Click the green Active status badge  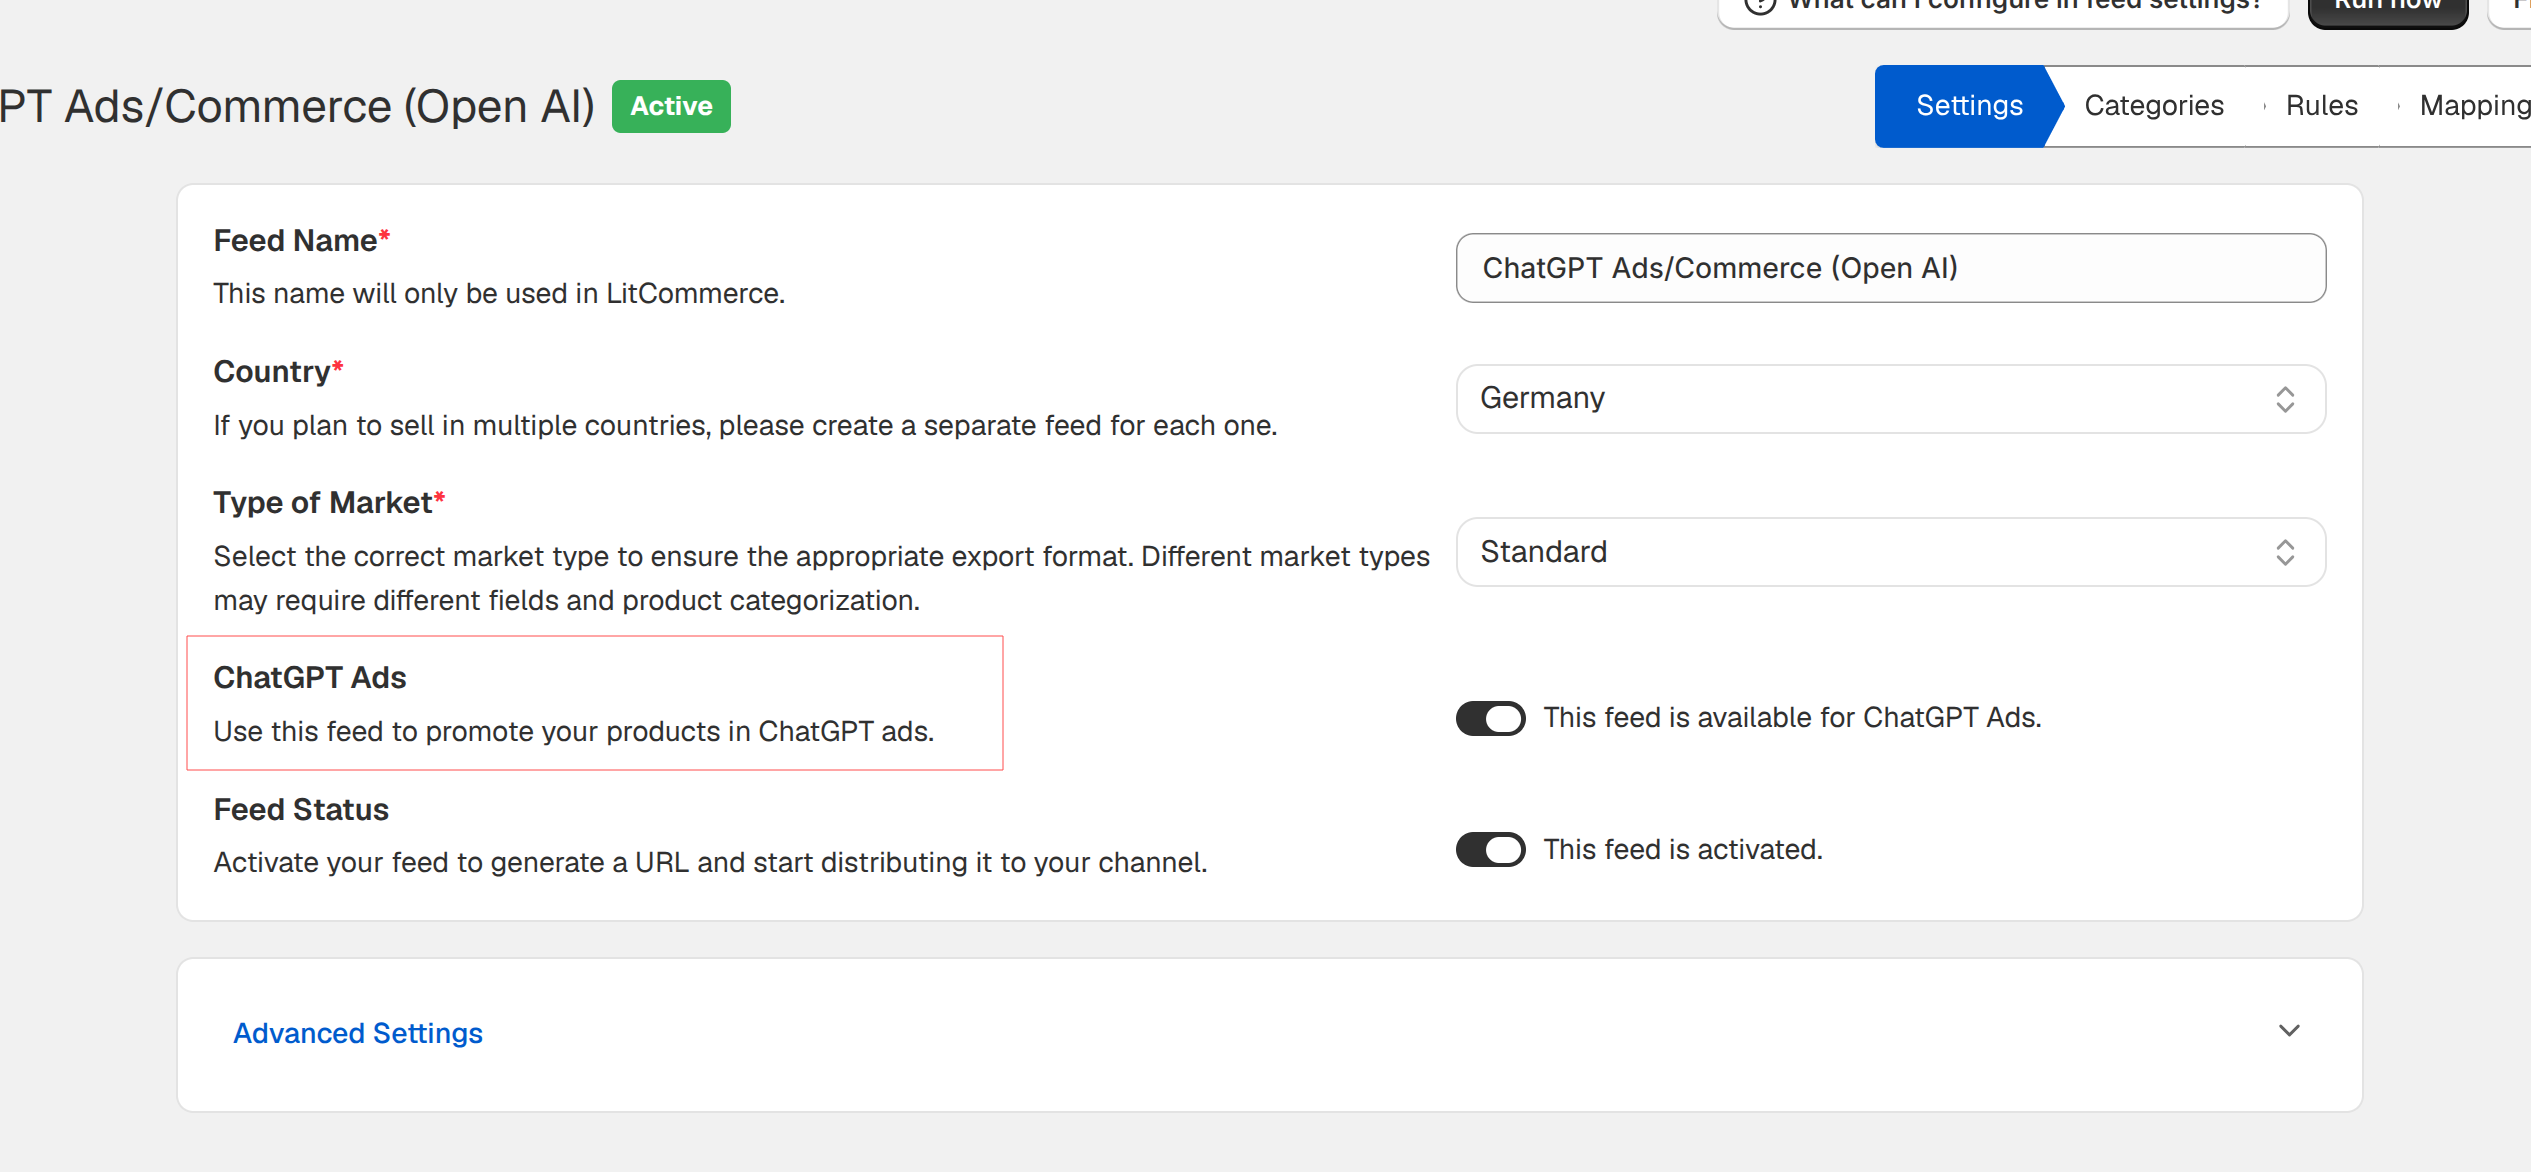[x=671, y=107]
